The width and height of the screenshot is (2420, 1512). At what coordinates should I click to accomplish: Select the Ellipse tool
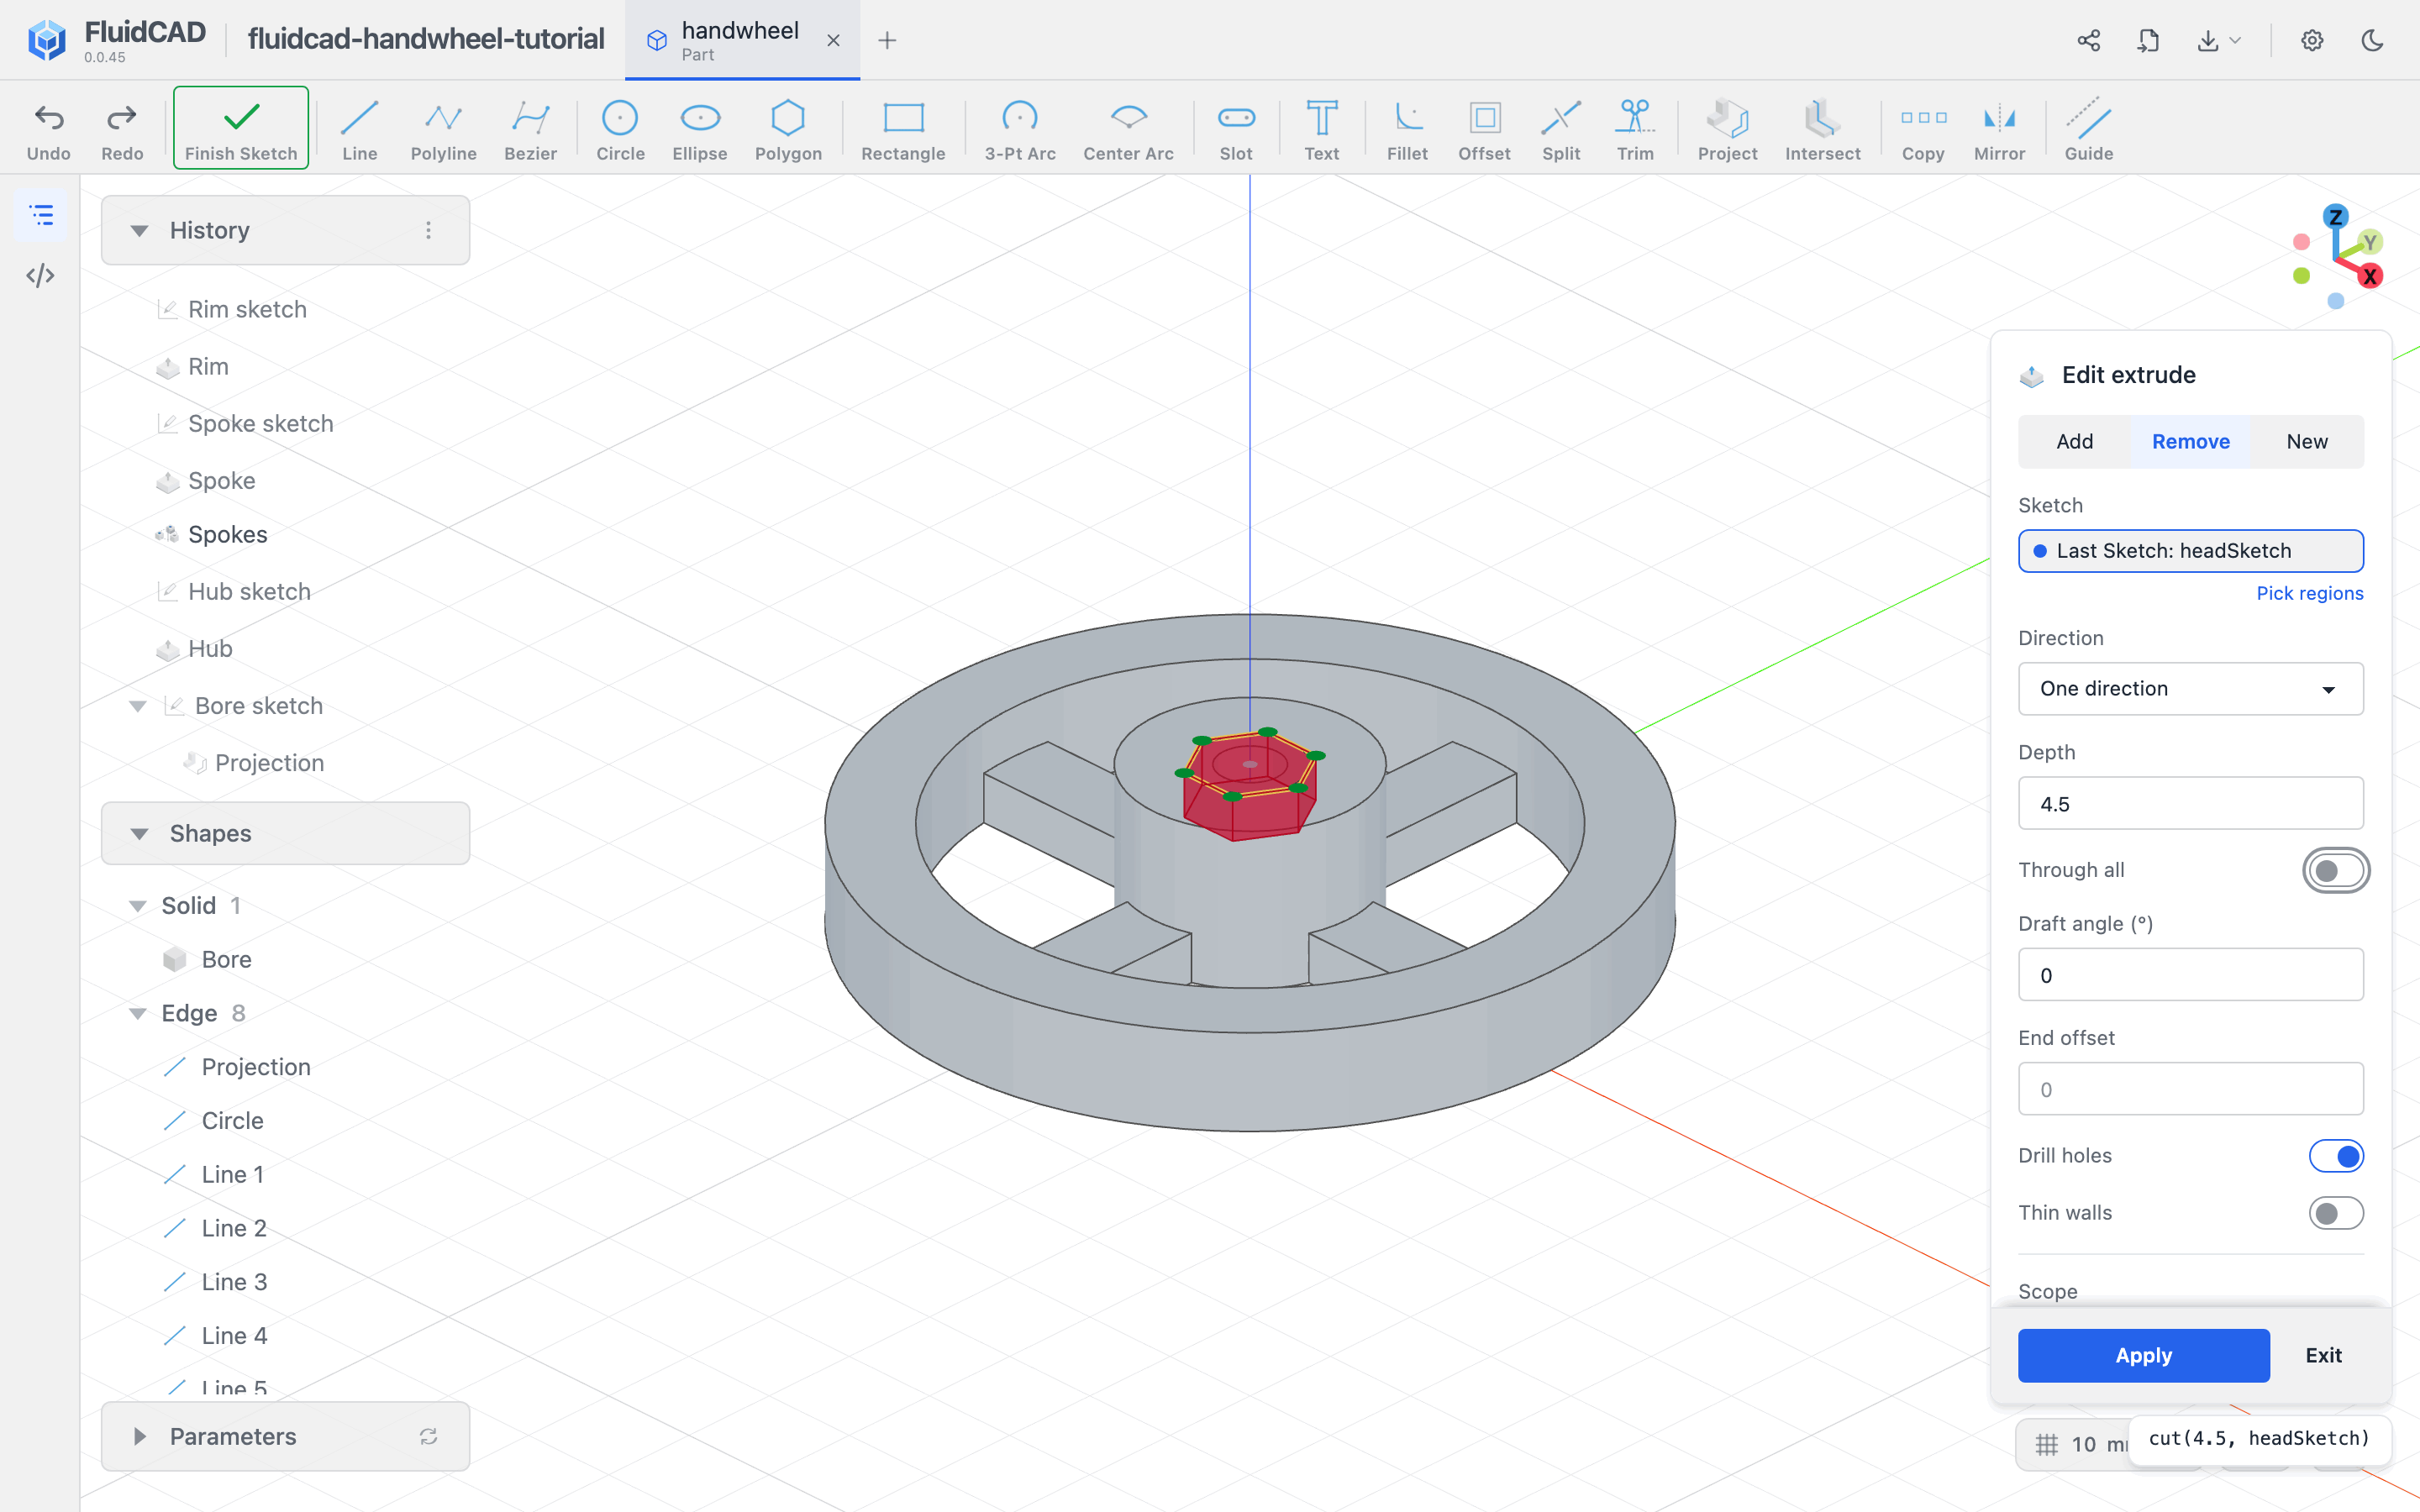tap(700, 130)
